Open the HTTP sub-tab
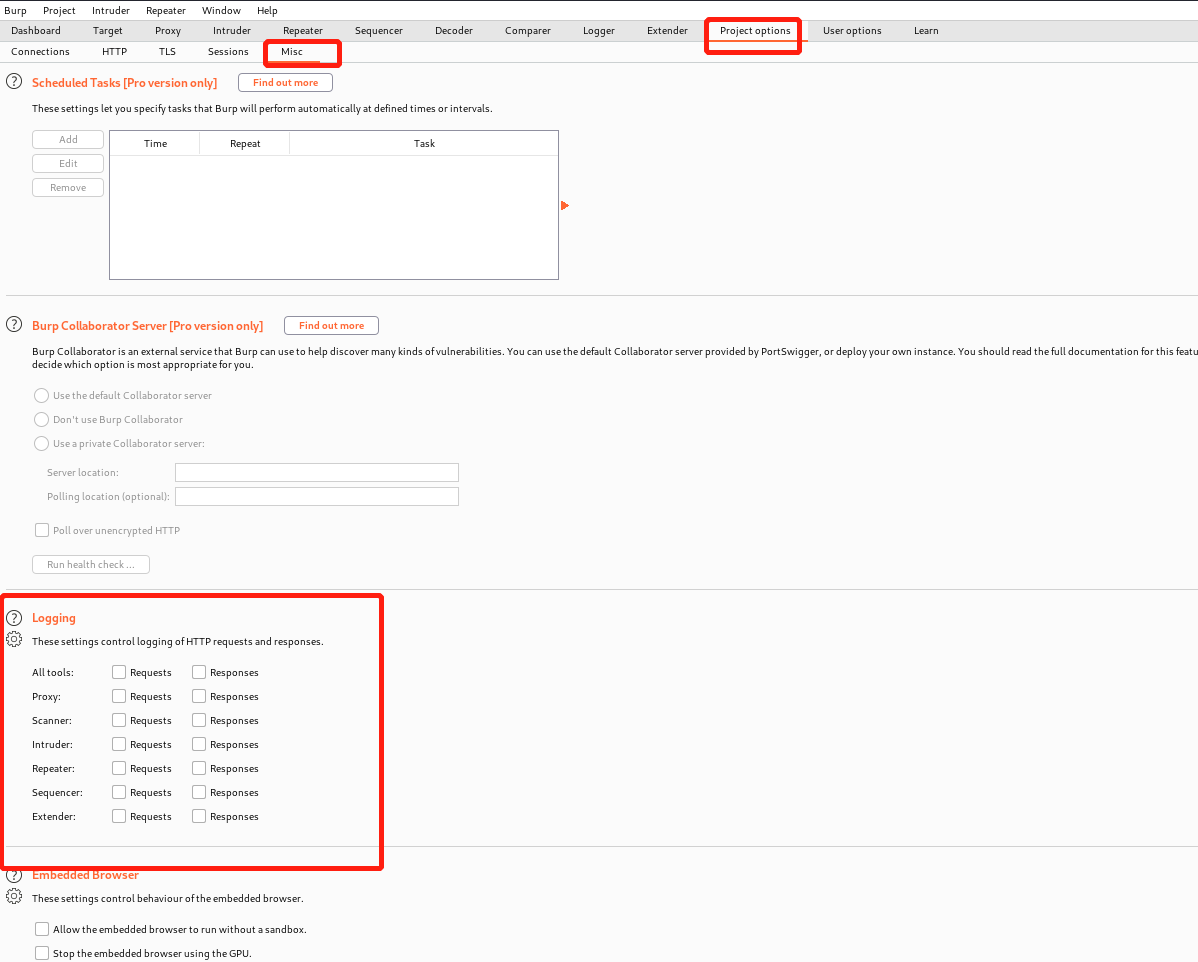 (115, 51)
